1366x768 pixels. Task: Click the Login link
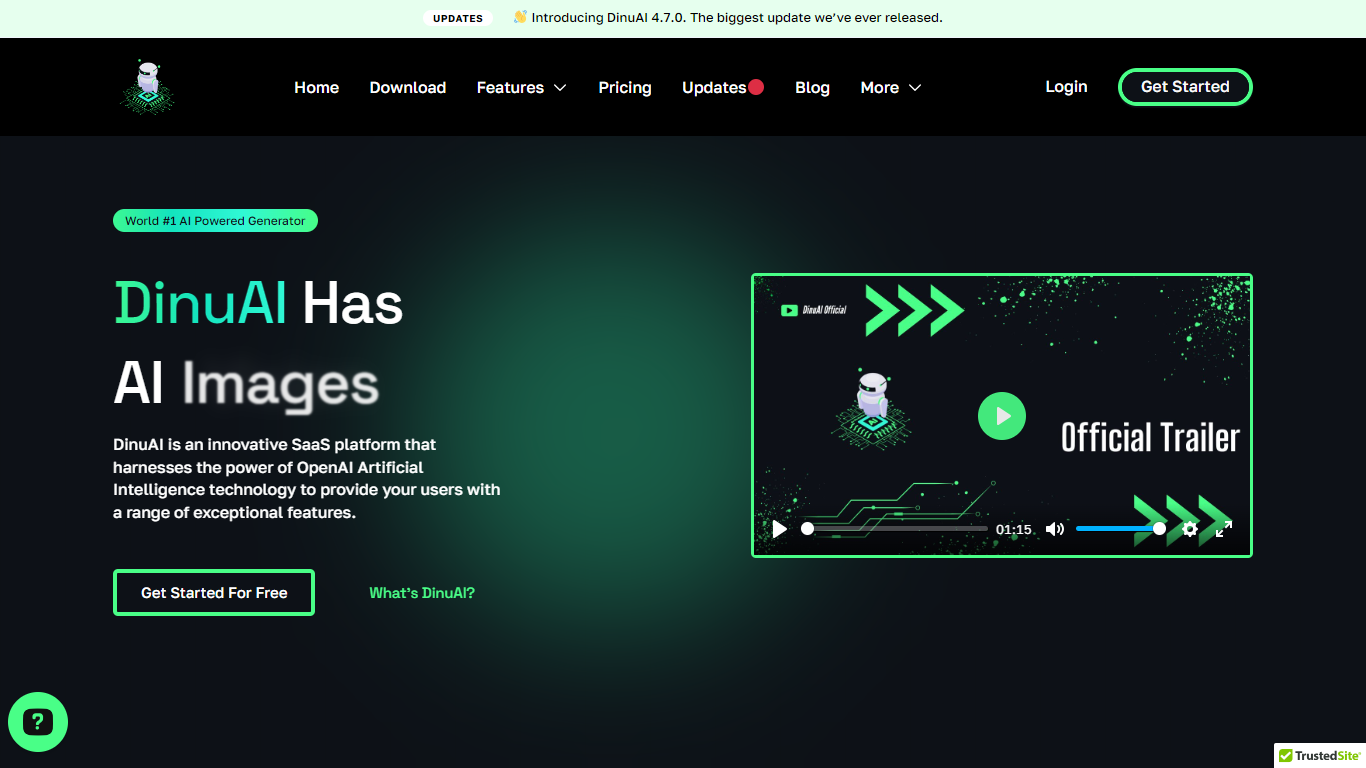(x=1066, y=87)
